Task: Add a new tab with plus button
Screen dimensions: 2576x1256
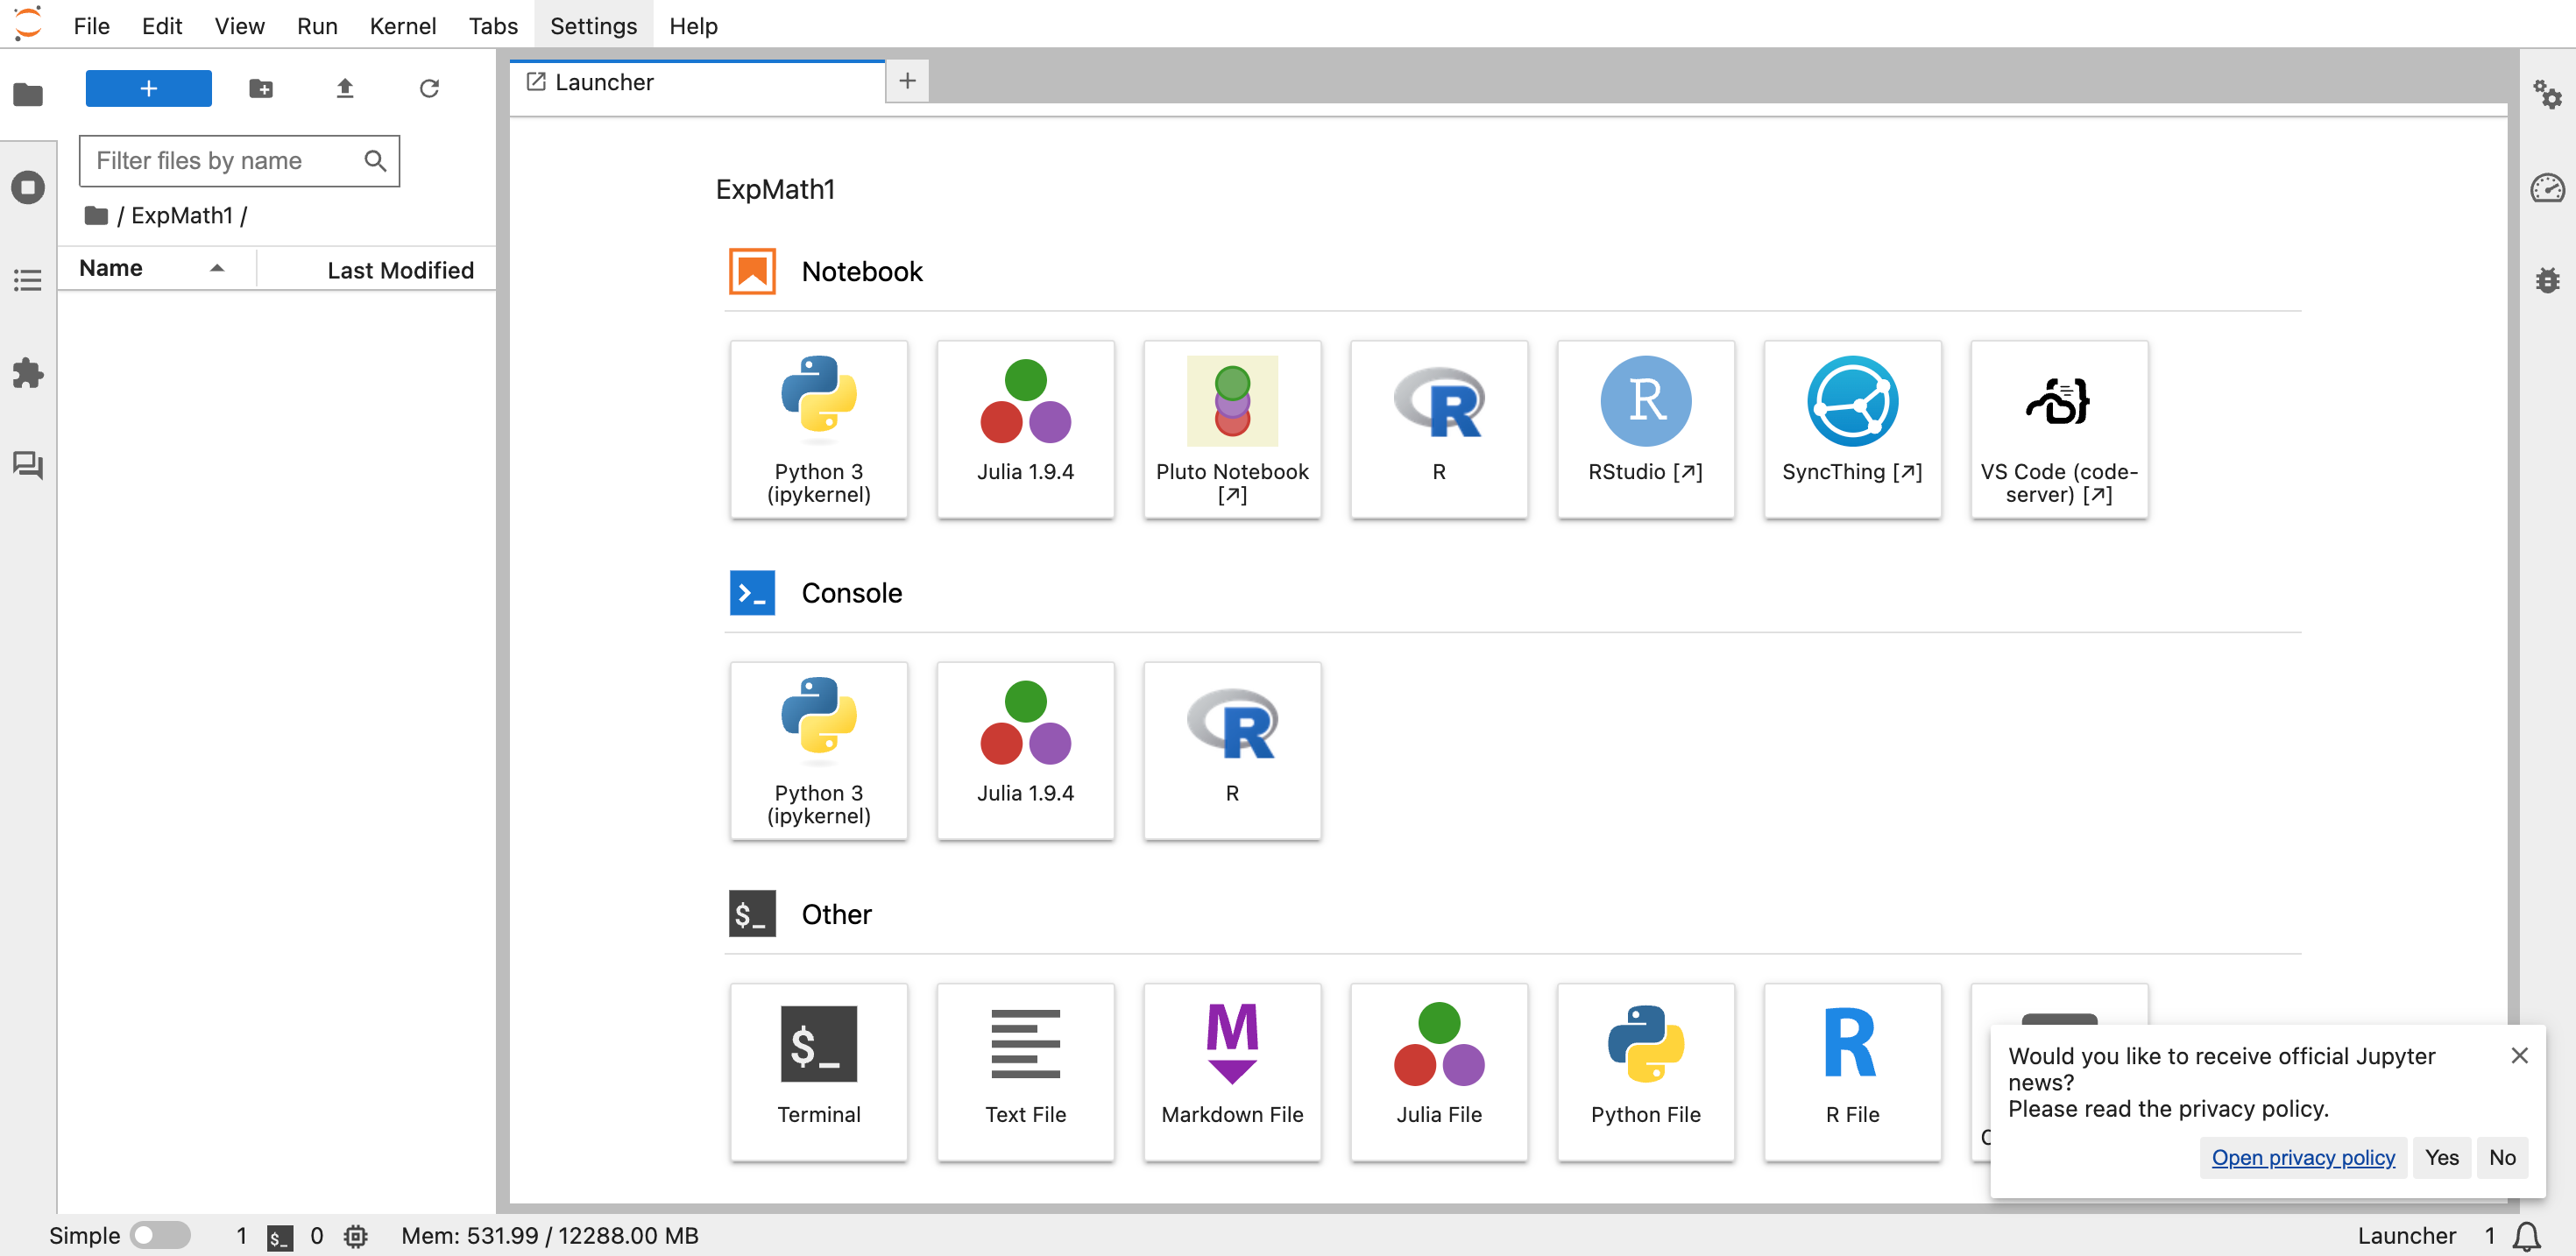Action: tap(907, 81)
